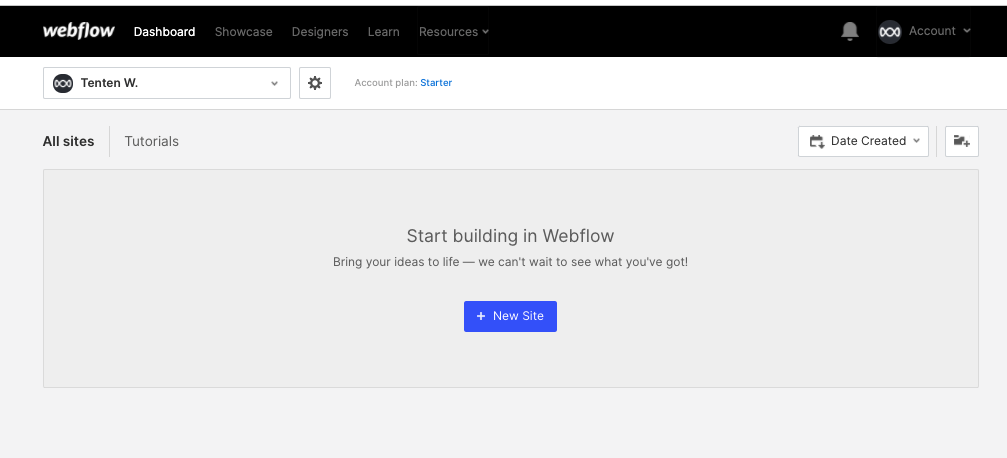Viewport: 1007px width, 458px height.
Task: Switch to the Tutorials tab
Action: 151,141
